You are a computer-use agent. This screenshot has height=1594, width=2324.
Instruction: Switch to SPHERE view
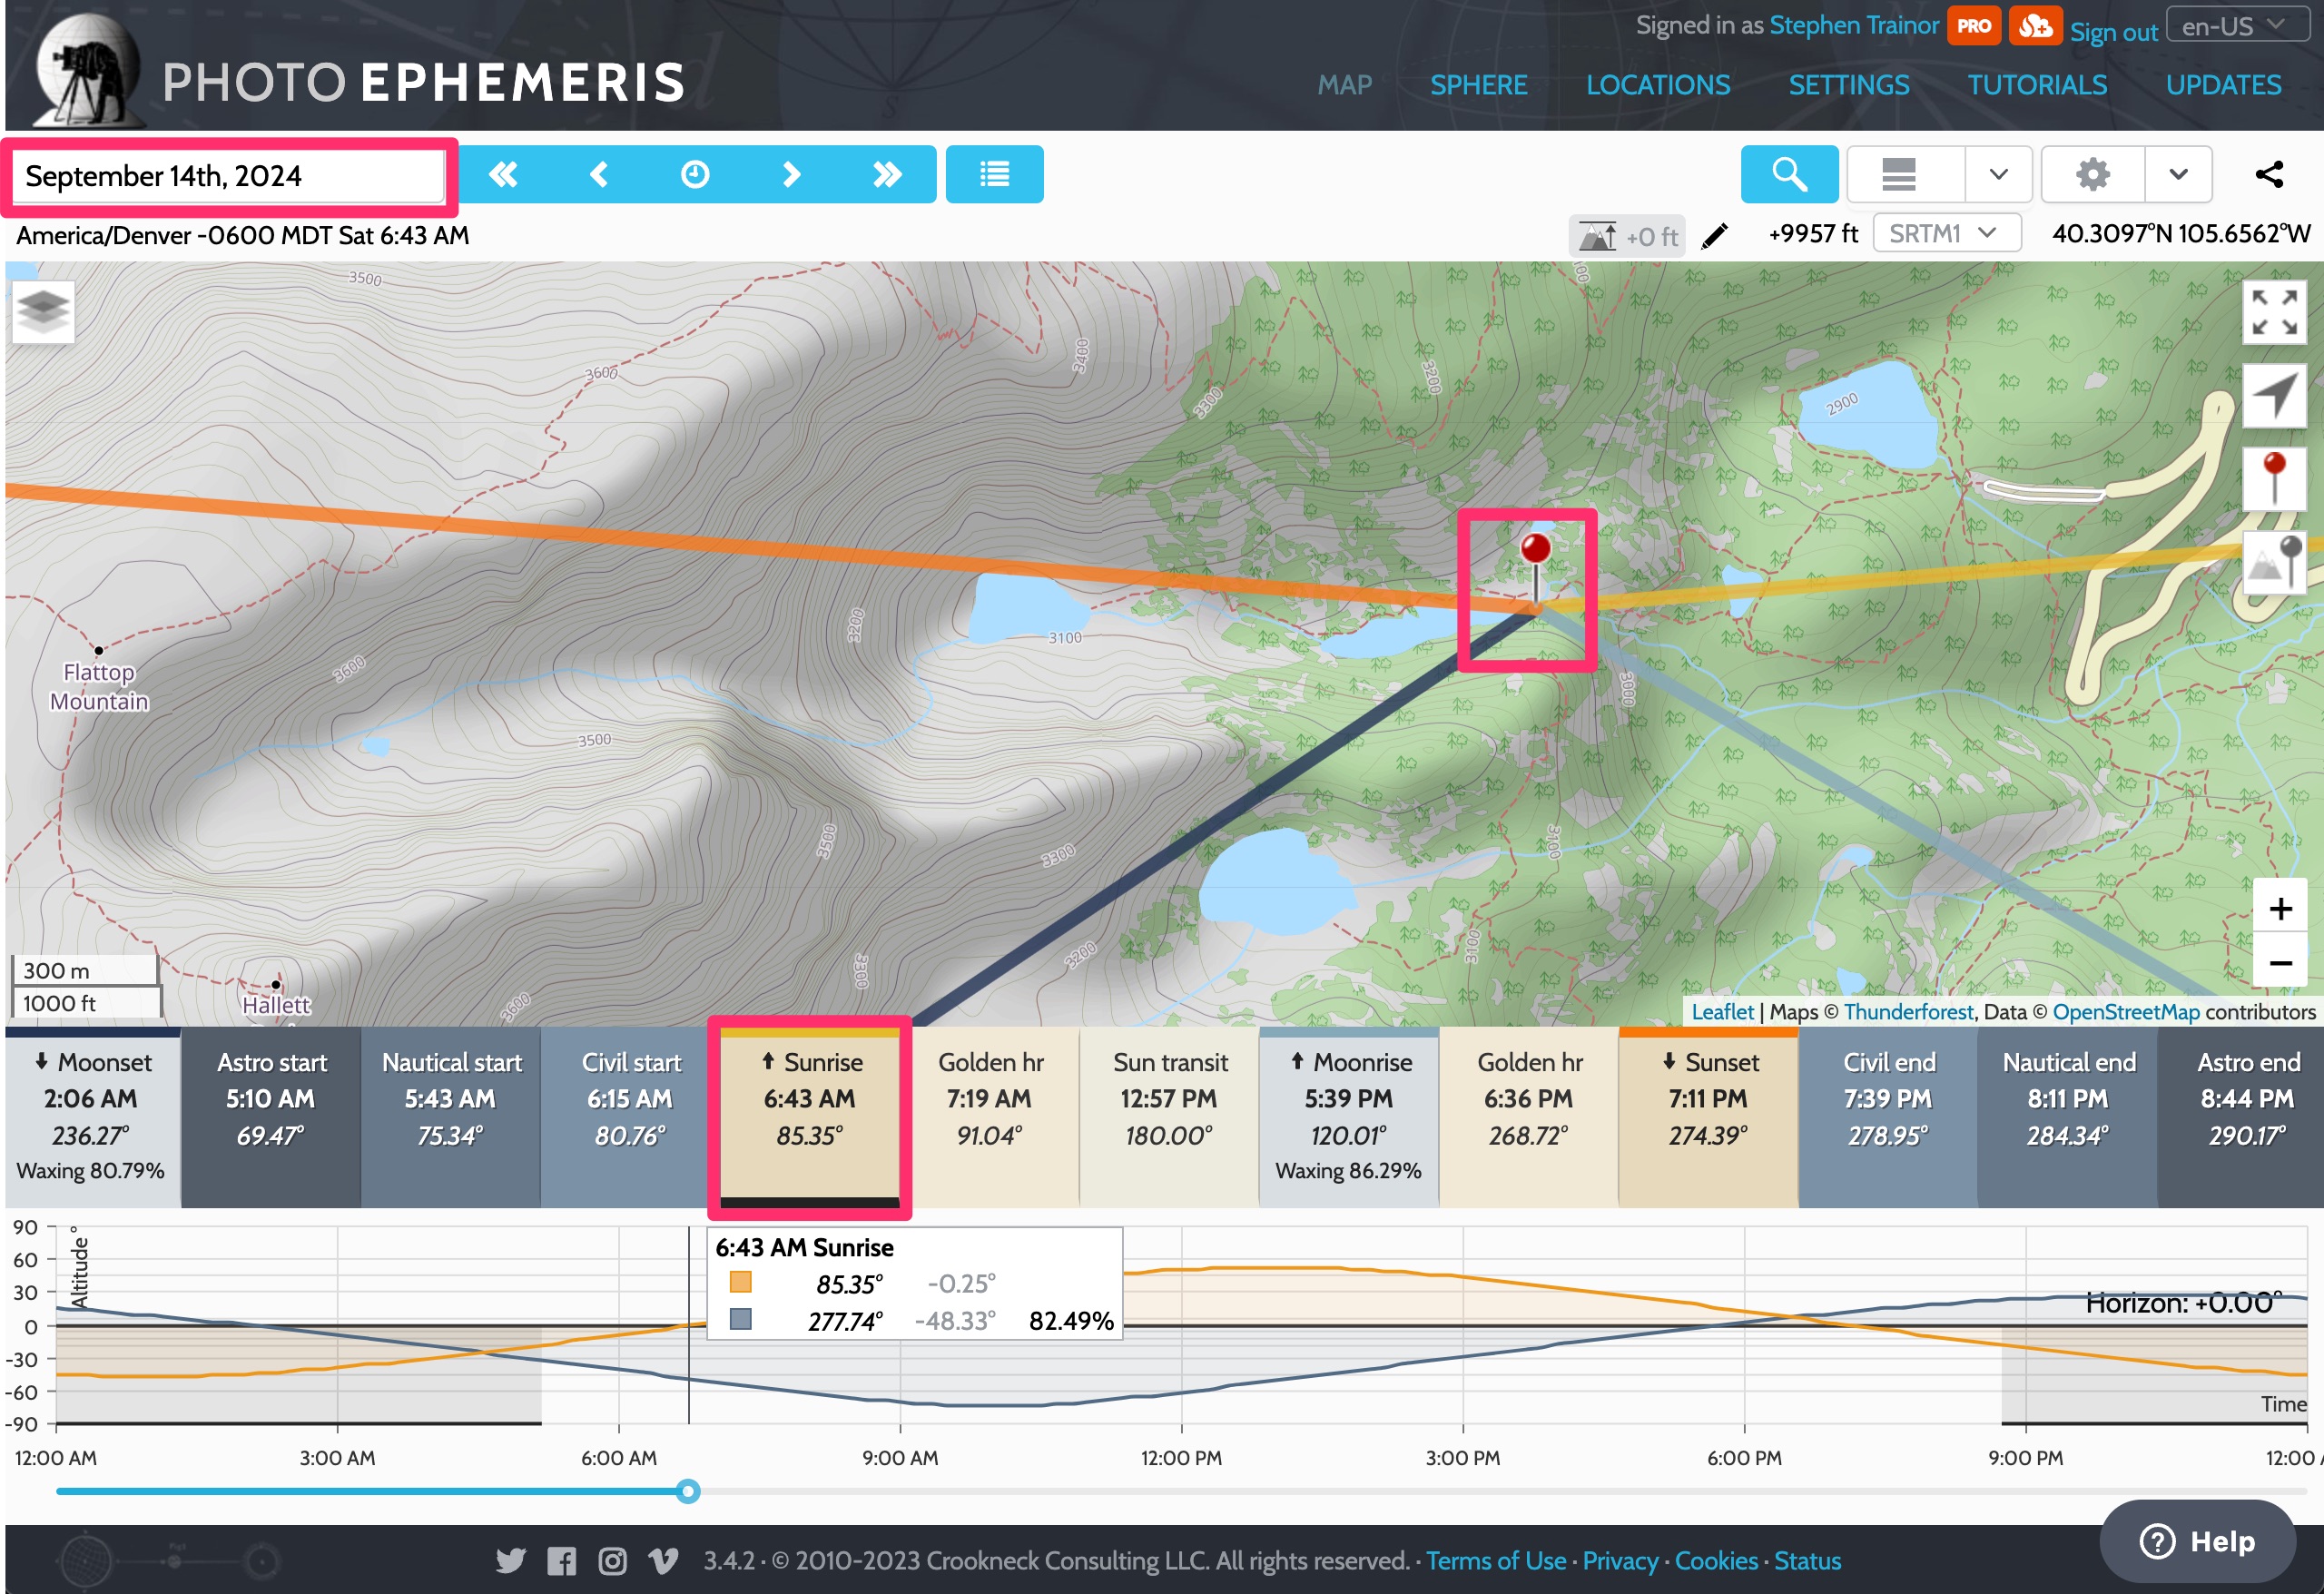pos(1478,85)
